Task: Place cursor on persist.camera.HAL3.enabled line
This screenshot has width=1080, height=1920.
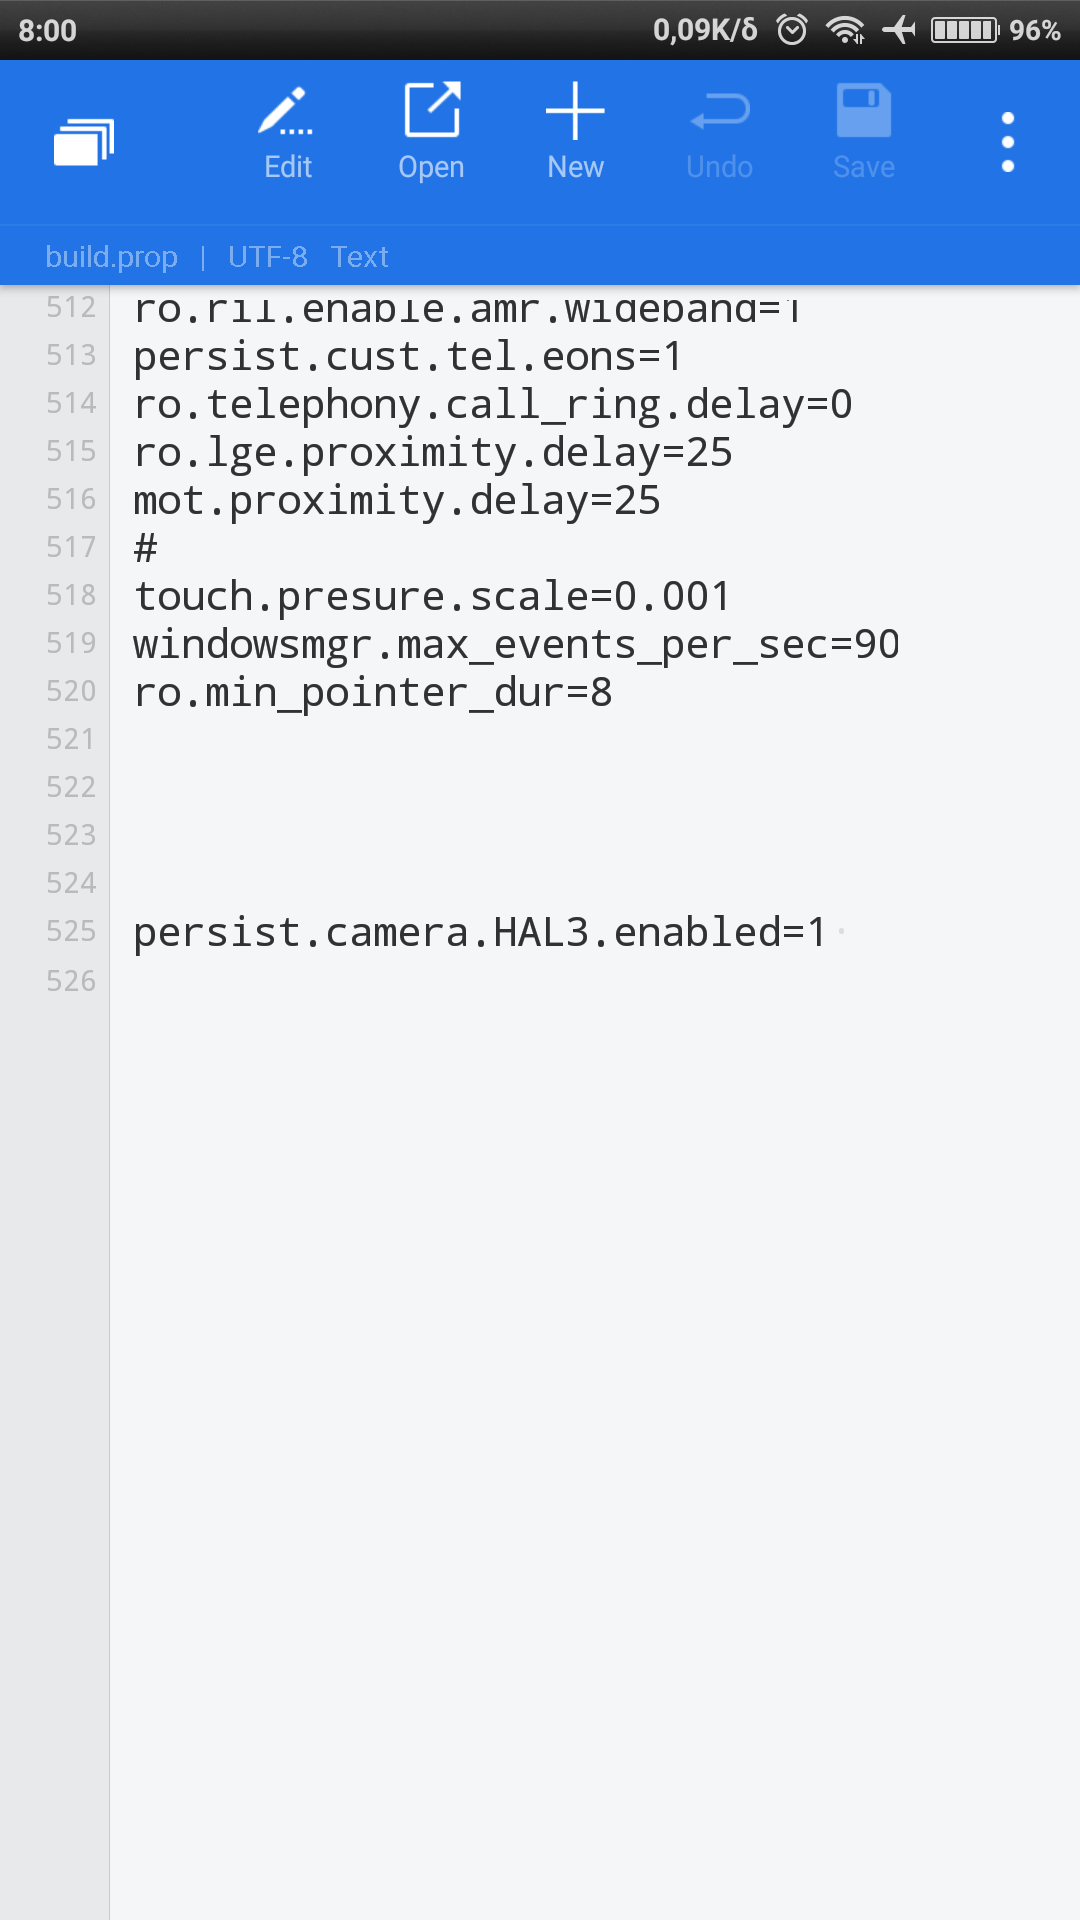Action: tap(480, 932)
